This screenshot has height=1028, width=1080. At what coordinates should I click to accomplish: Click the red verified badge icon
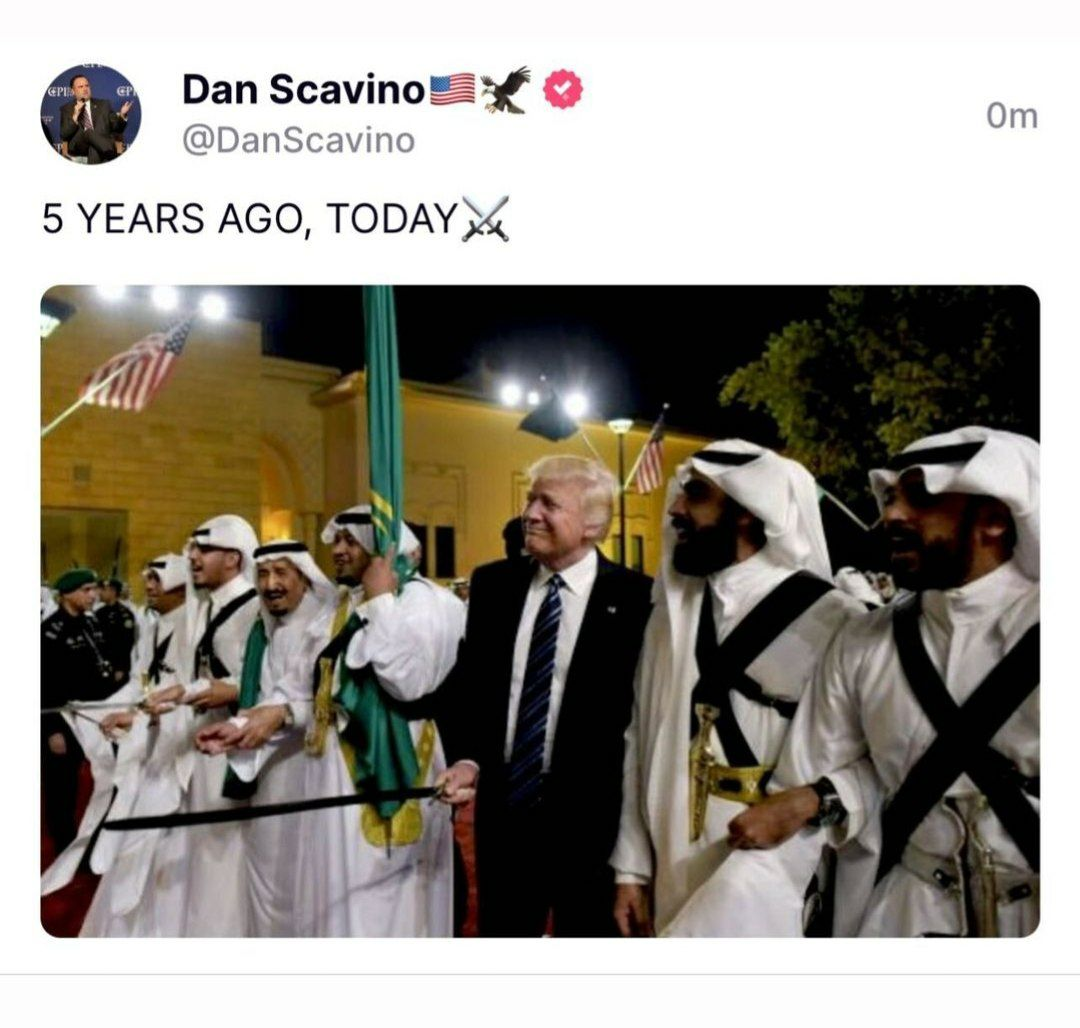click(563, 89)
